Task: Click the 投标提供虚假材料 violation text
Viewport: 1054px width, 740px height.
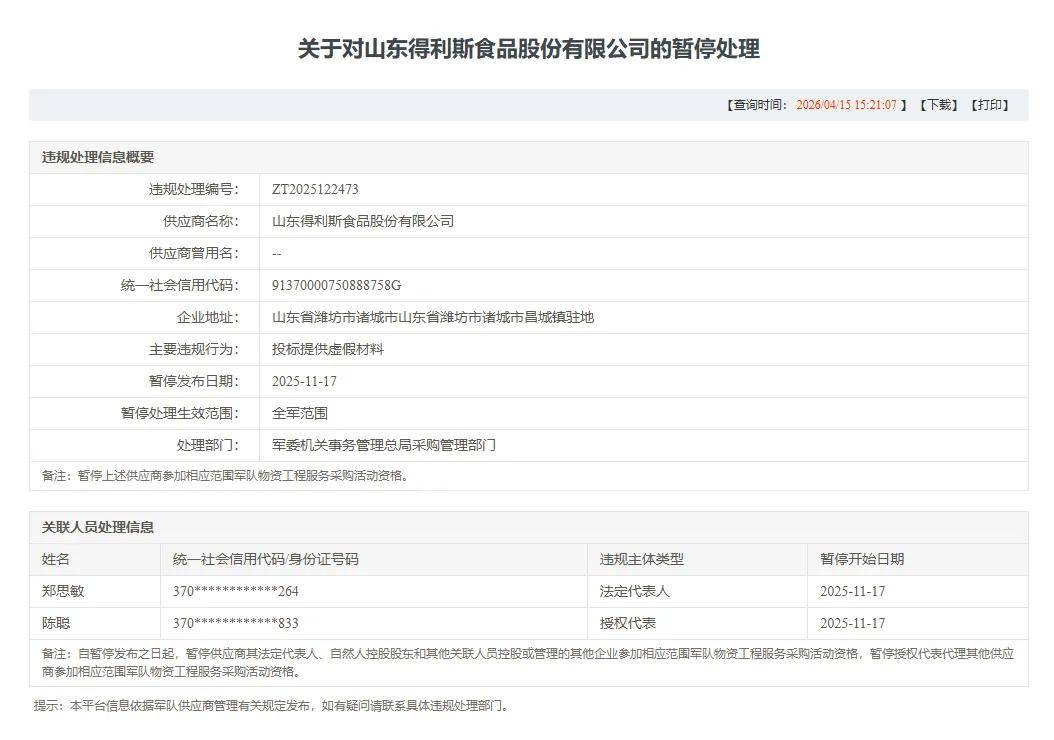Action: pyautogui.click(x=330, y=349)
